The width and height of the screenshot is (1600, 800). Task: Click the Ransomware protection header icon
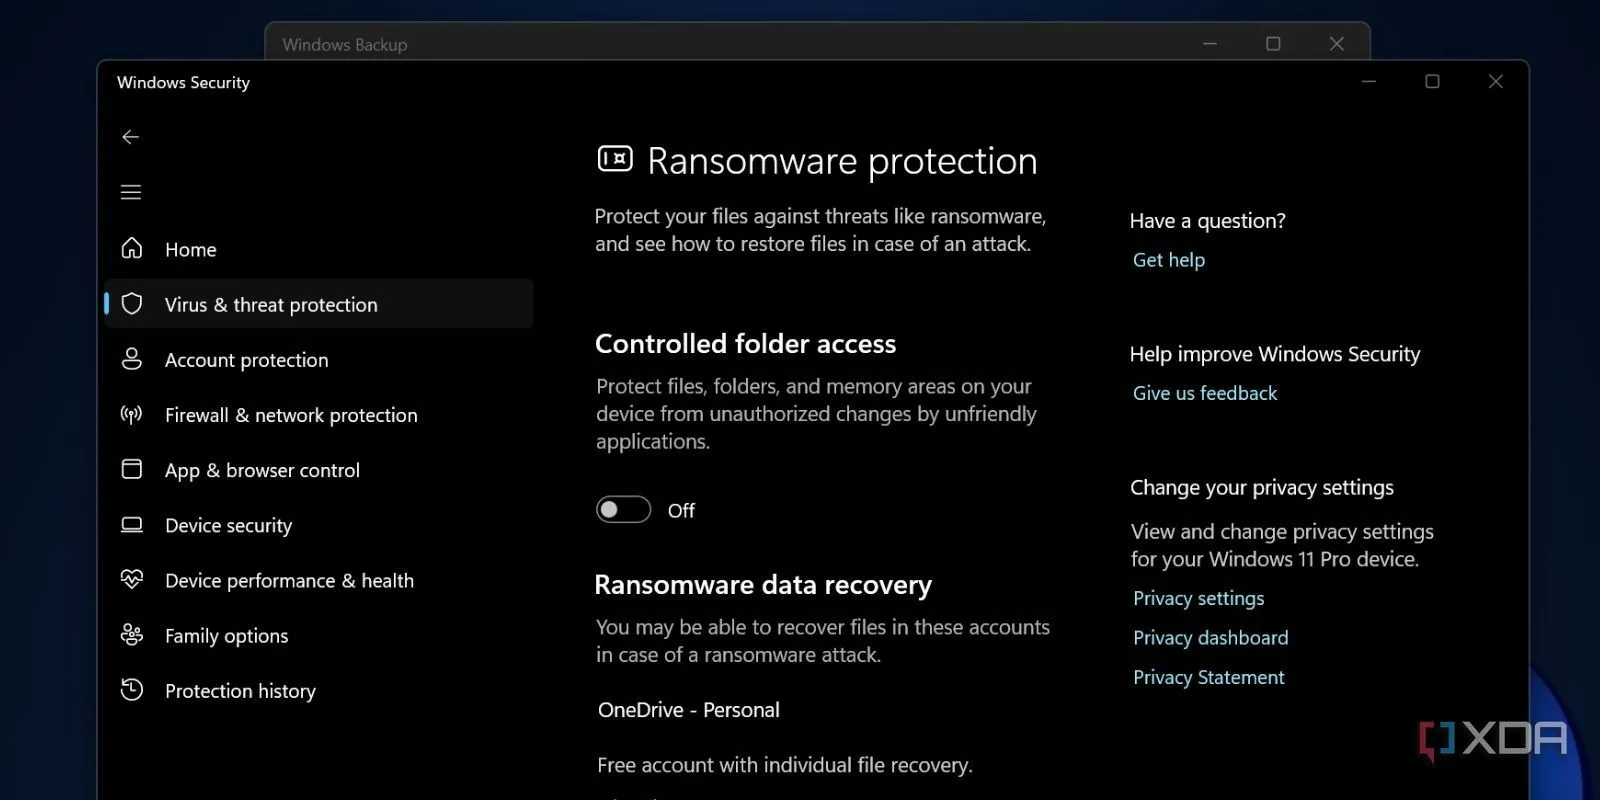pyautogui.click(x=615, y=159)
